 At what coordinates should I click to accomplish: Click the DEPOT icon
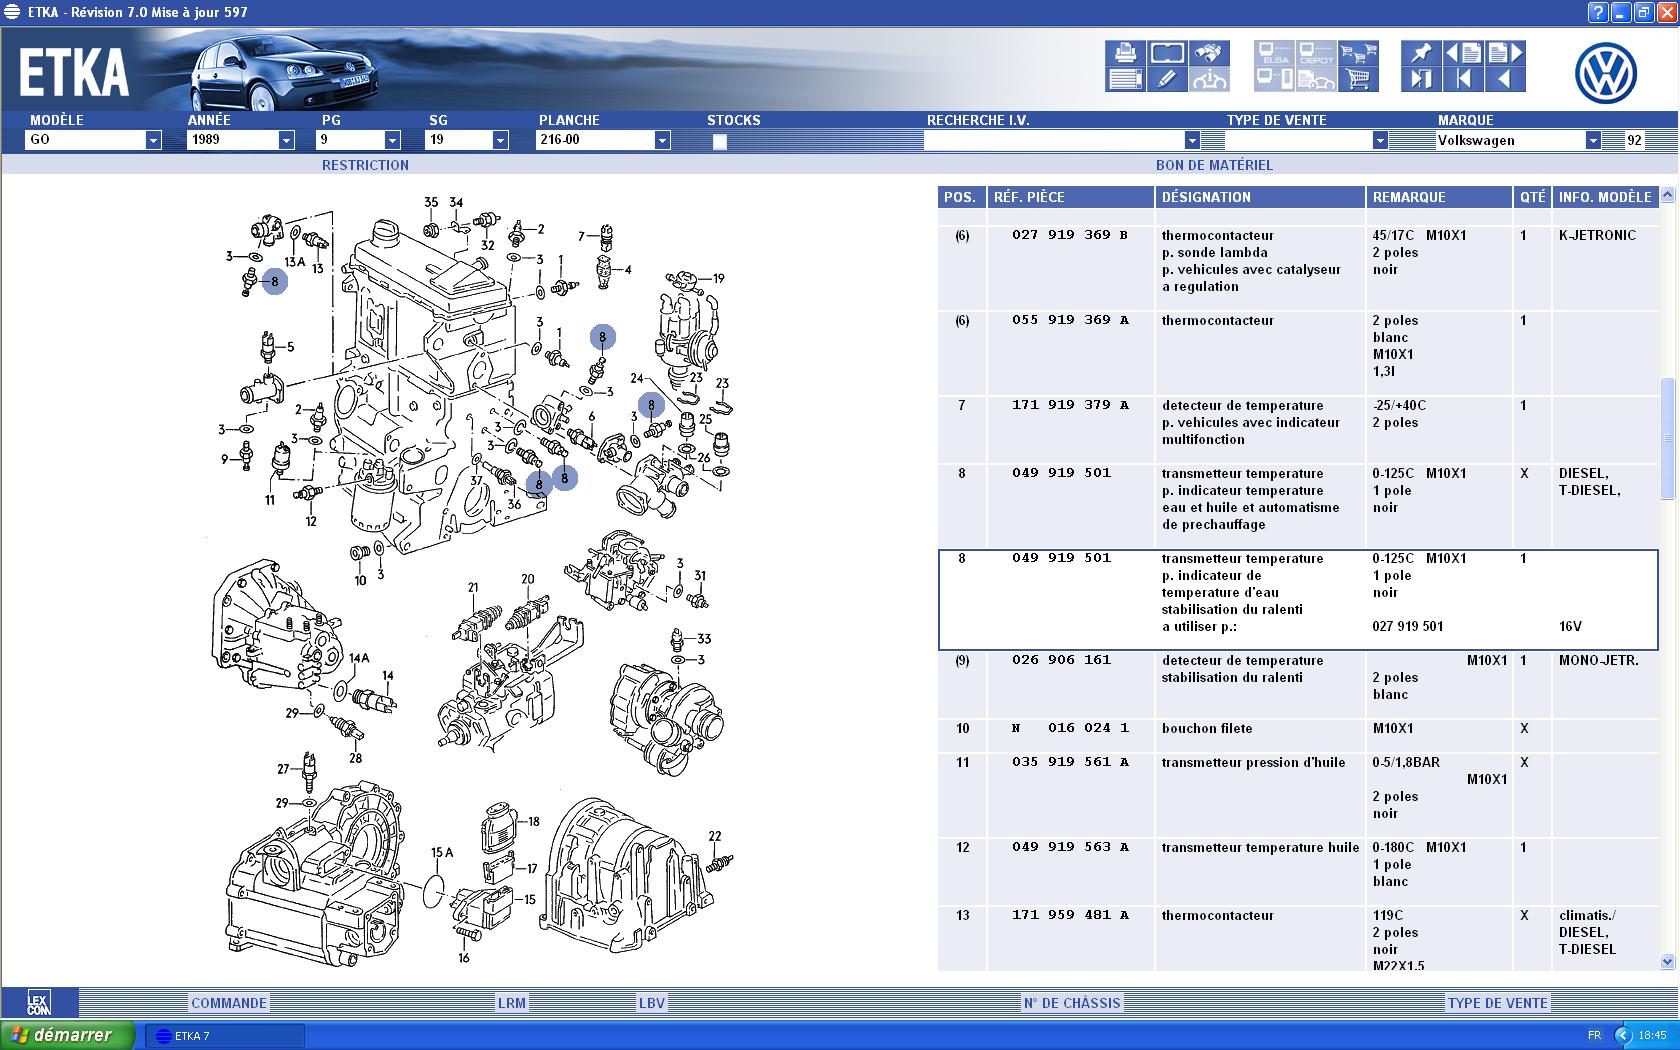1316,53
